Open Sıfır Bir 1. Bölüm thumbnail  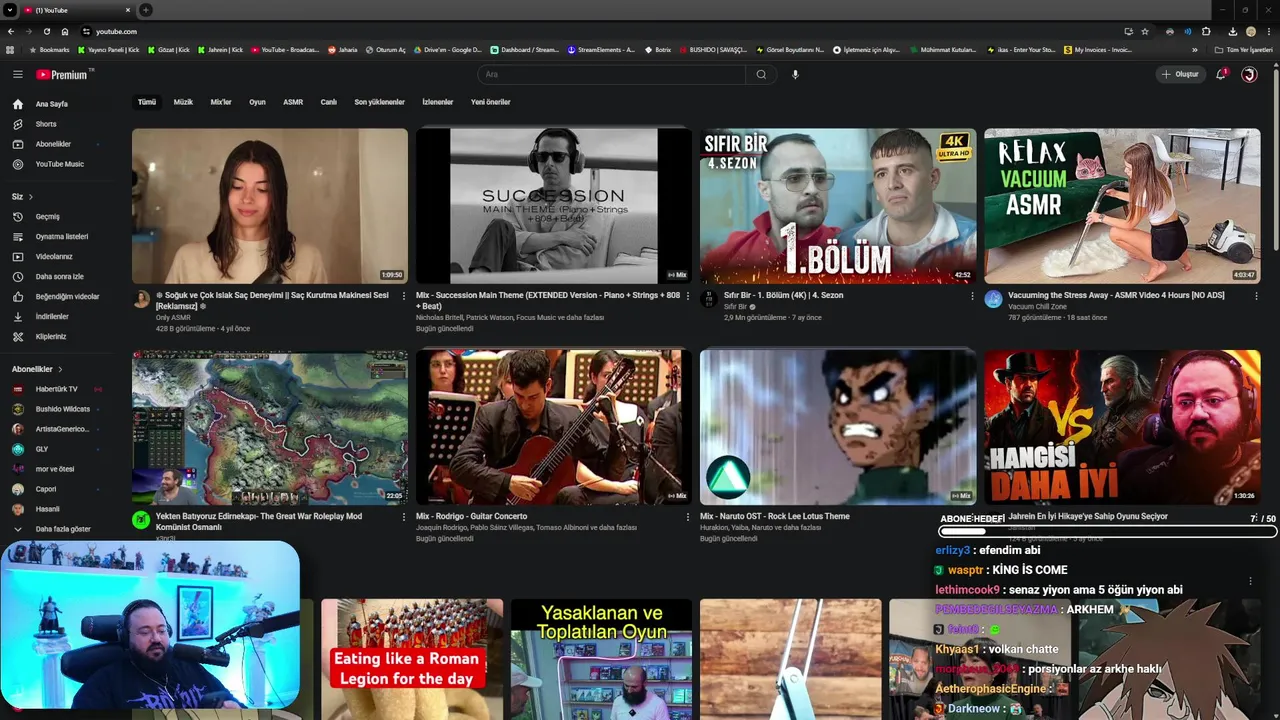(838, 206)
